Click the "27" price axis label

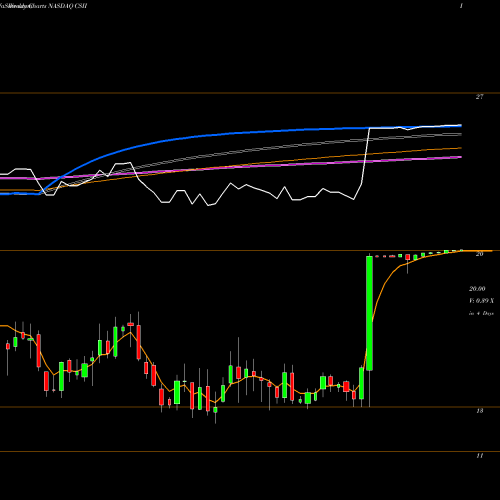[x=479, y=97]
